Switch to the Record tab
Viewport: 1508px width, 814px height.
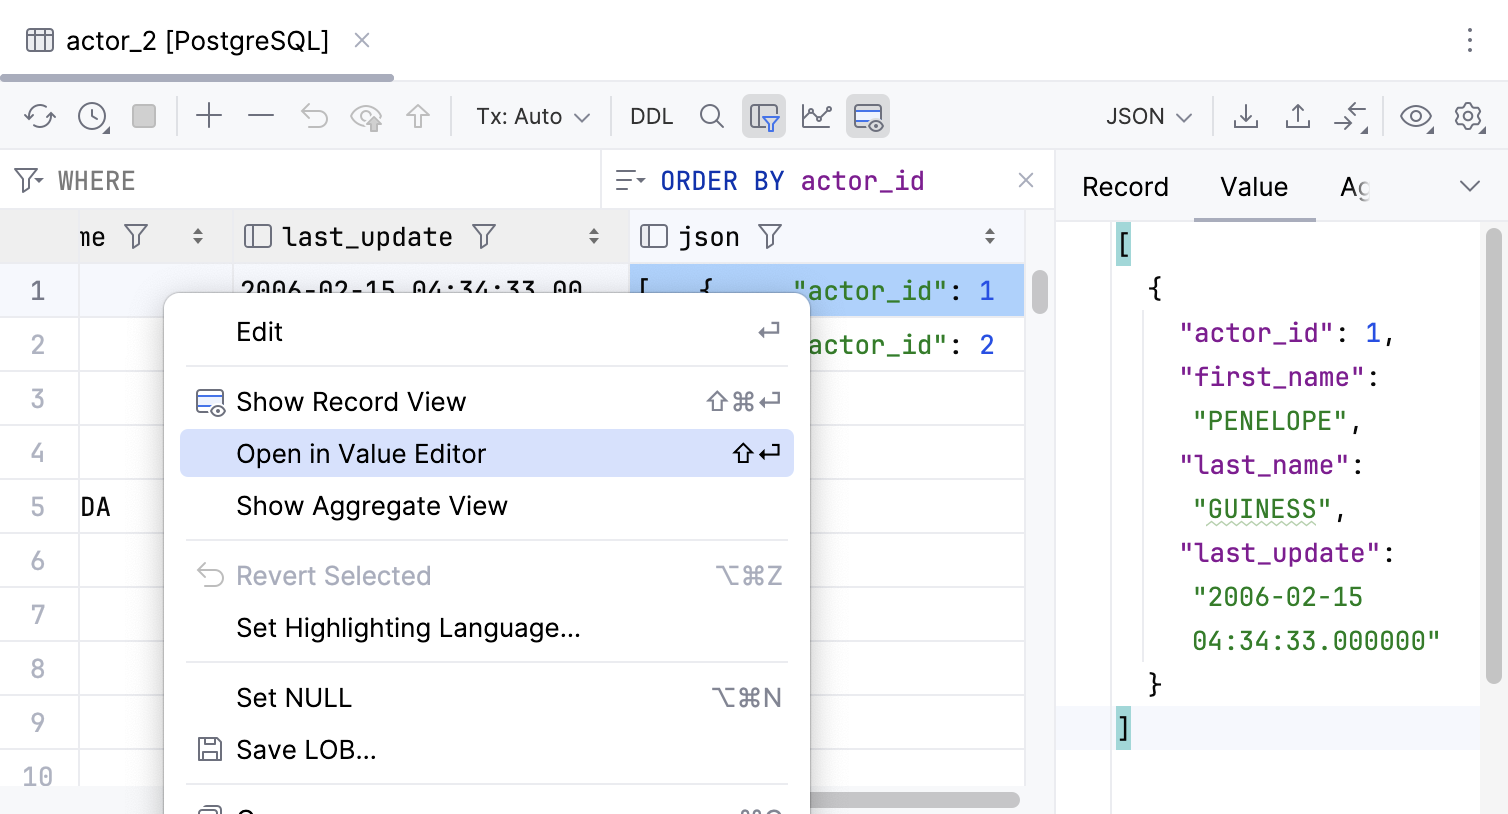[1125, 187]
